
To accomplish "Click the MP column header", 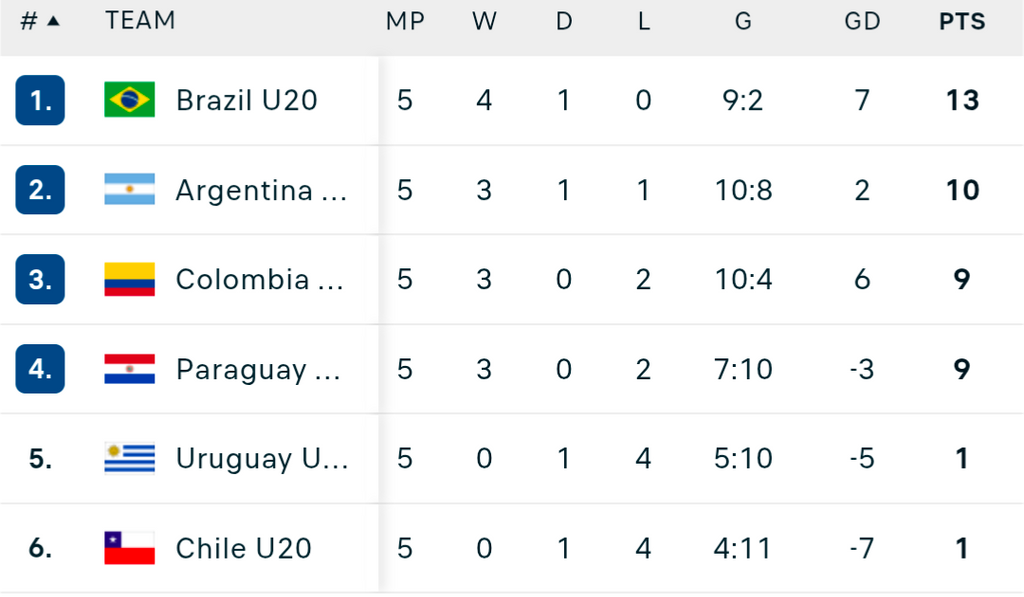I will (x=405, y=21).
